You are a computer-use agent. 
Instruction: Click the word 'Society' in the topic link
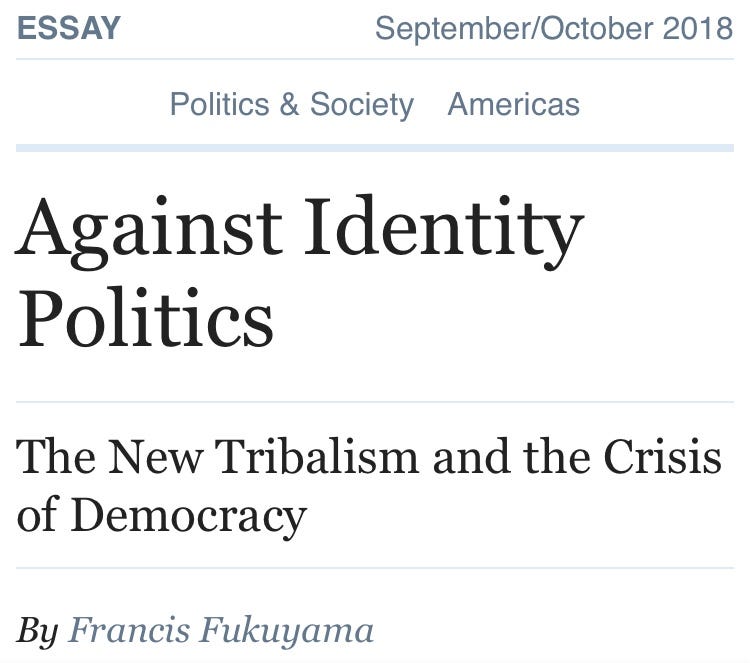click(x=361, y=105)
